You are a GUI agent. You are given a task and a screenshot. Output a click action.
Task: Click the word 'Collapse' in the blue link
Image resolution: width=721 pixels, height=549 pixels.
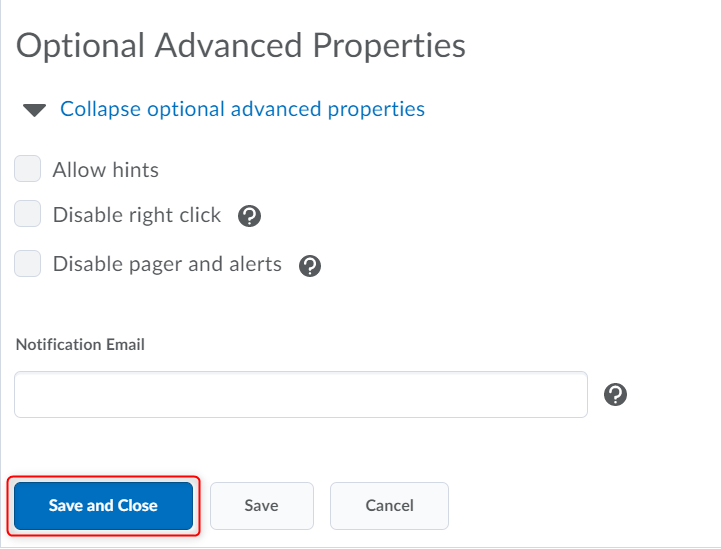coord(100,109)
